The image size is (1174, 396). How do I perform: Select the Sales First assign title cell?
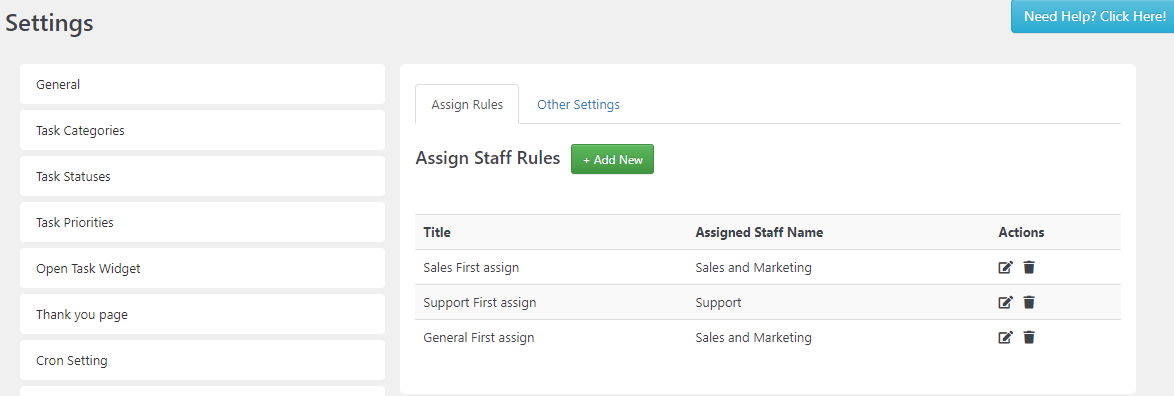pos(471,267)
